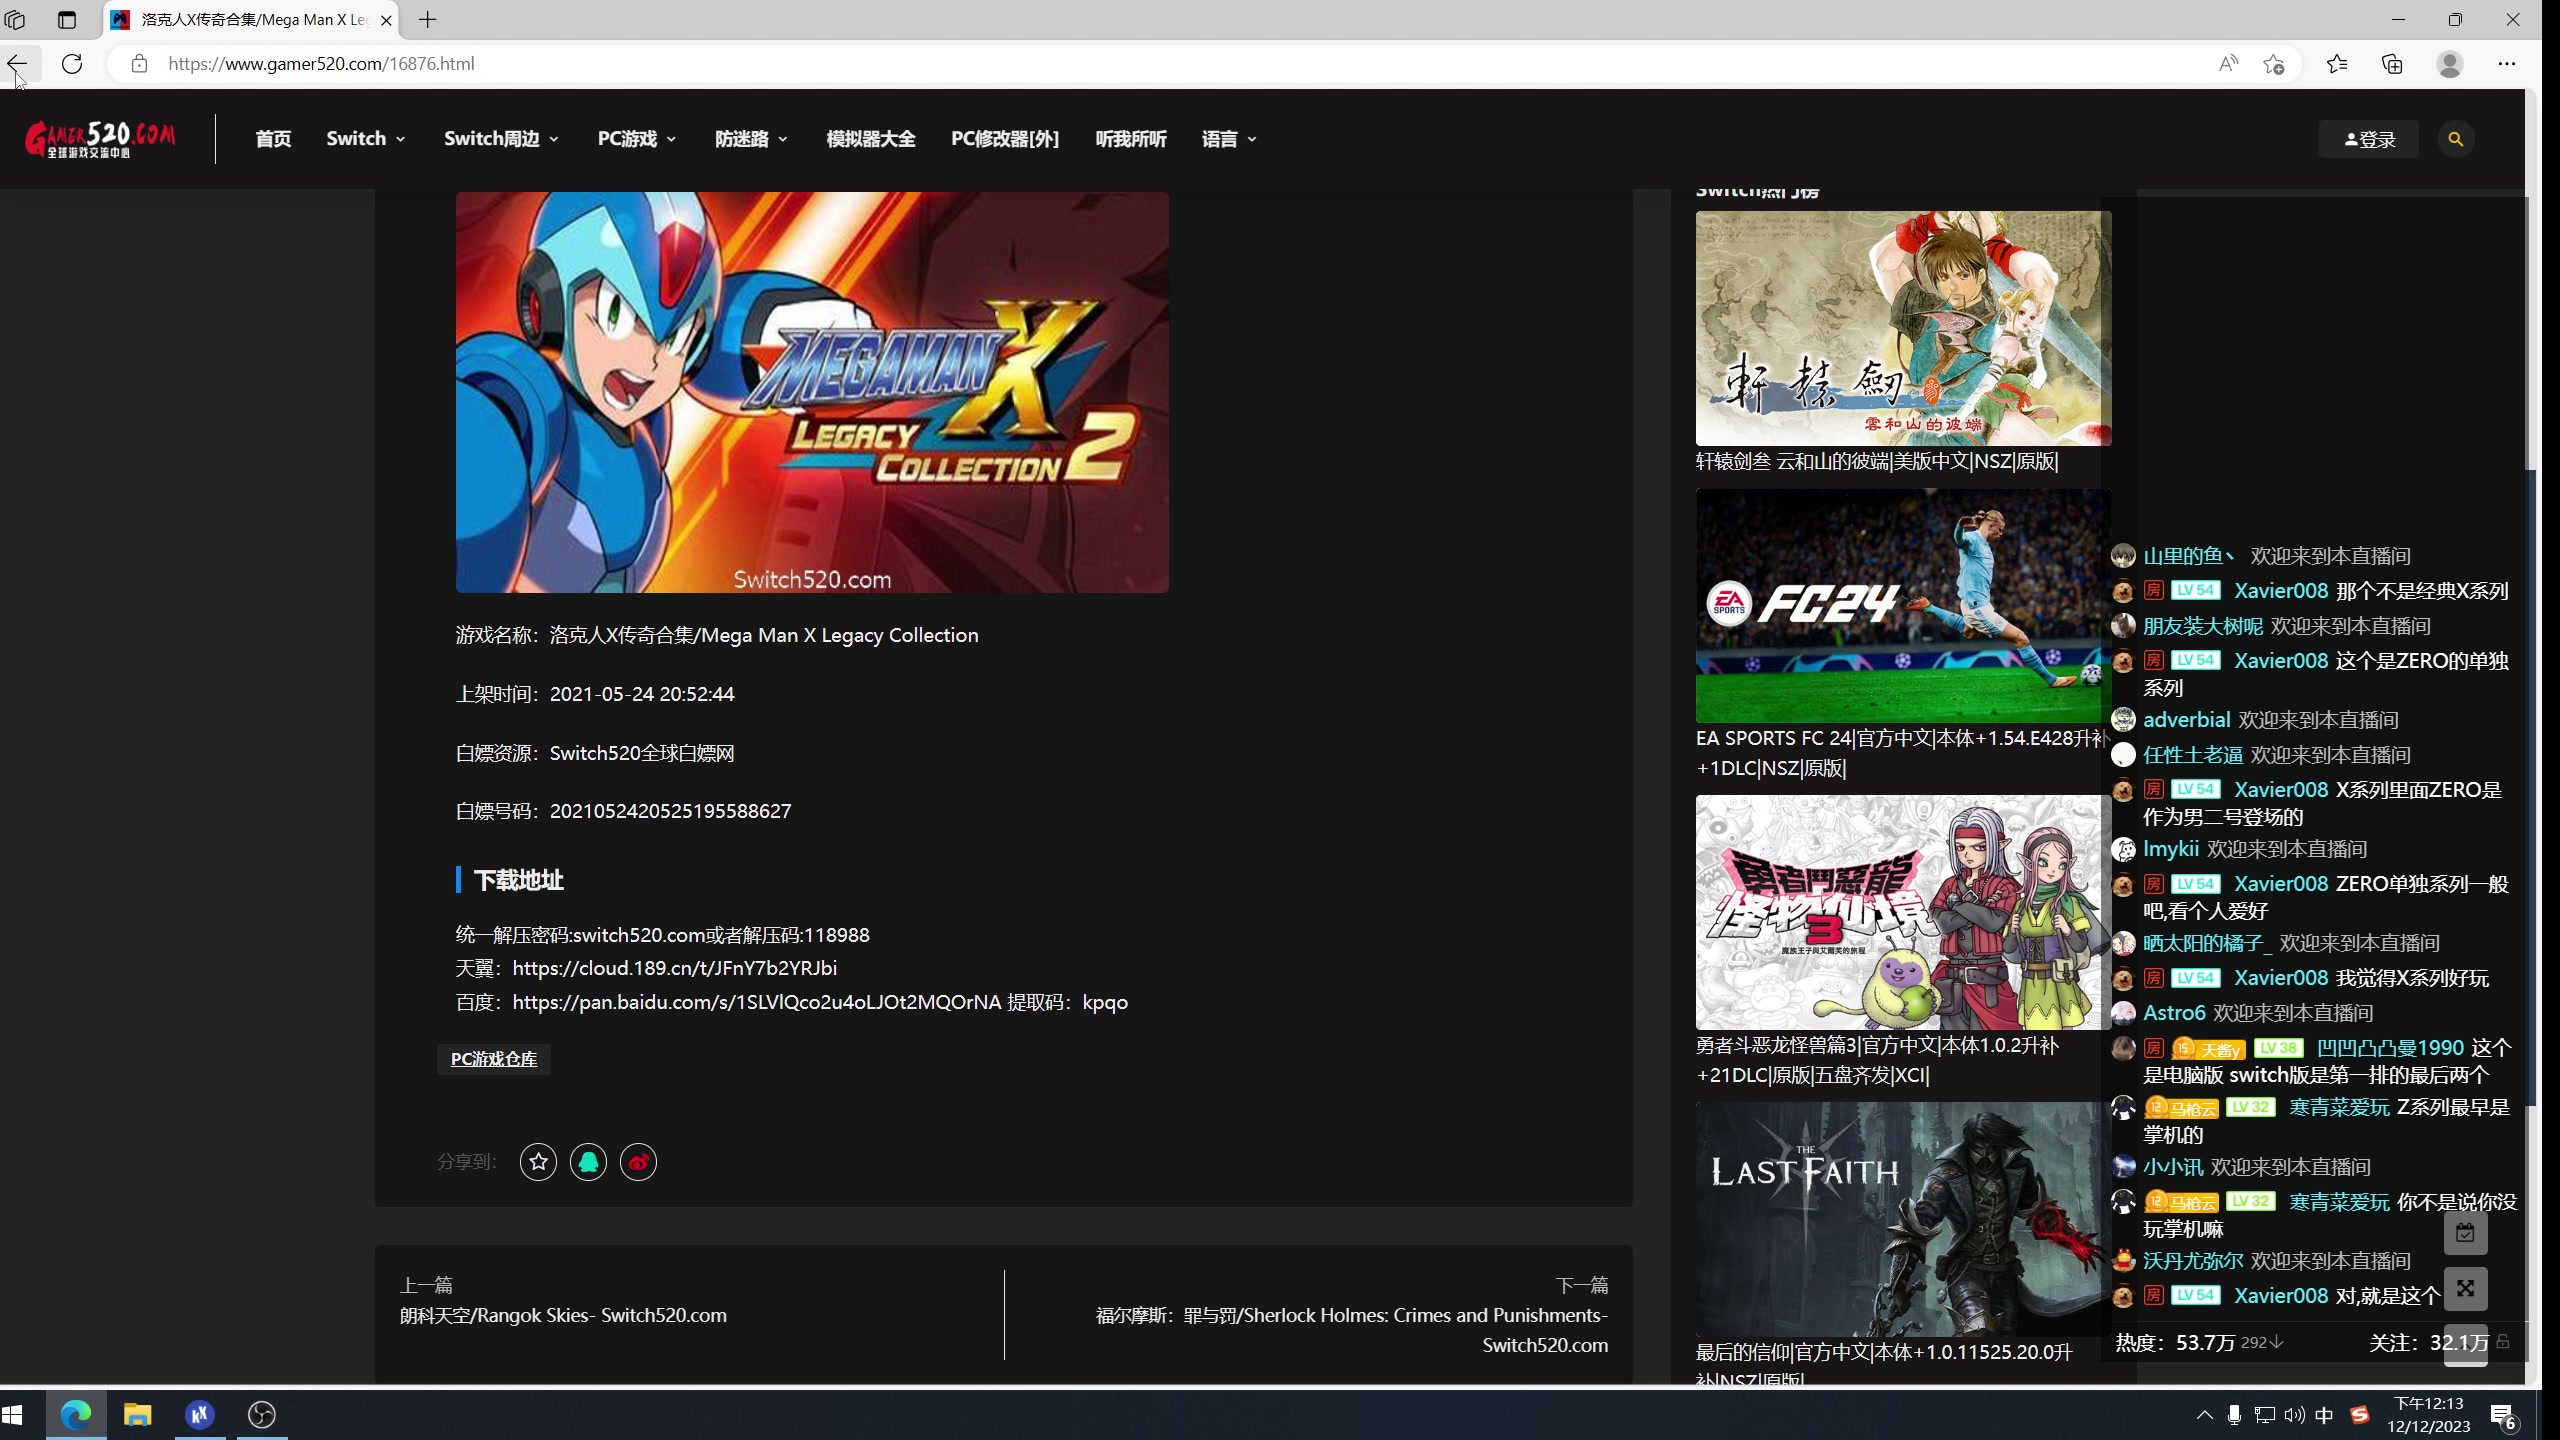
Task: Open 轩辕剑叁 云和山的彼端 title link
Action: (1876, 461)
